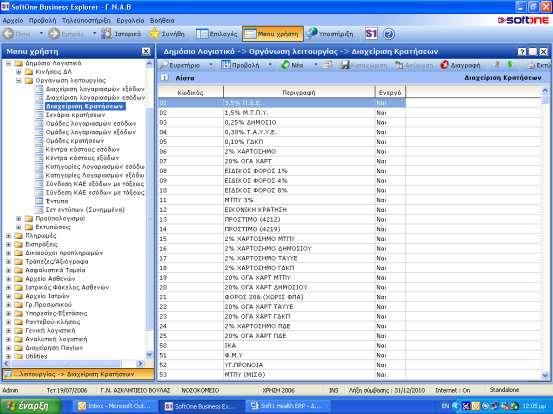
Task: Close the Menu χρήστη panel
Action: tap(146, 51)
